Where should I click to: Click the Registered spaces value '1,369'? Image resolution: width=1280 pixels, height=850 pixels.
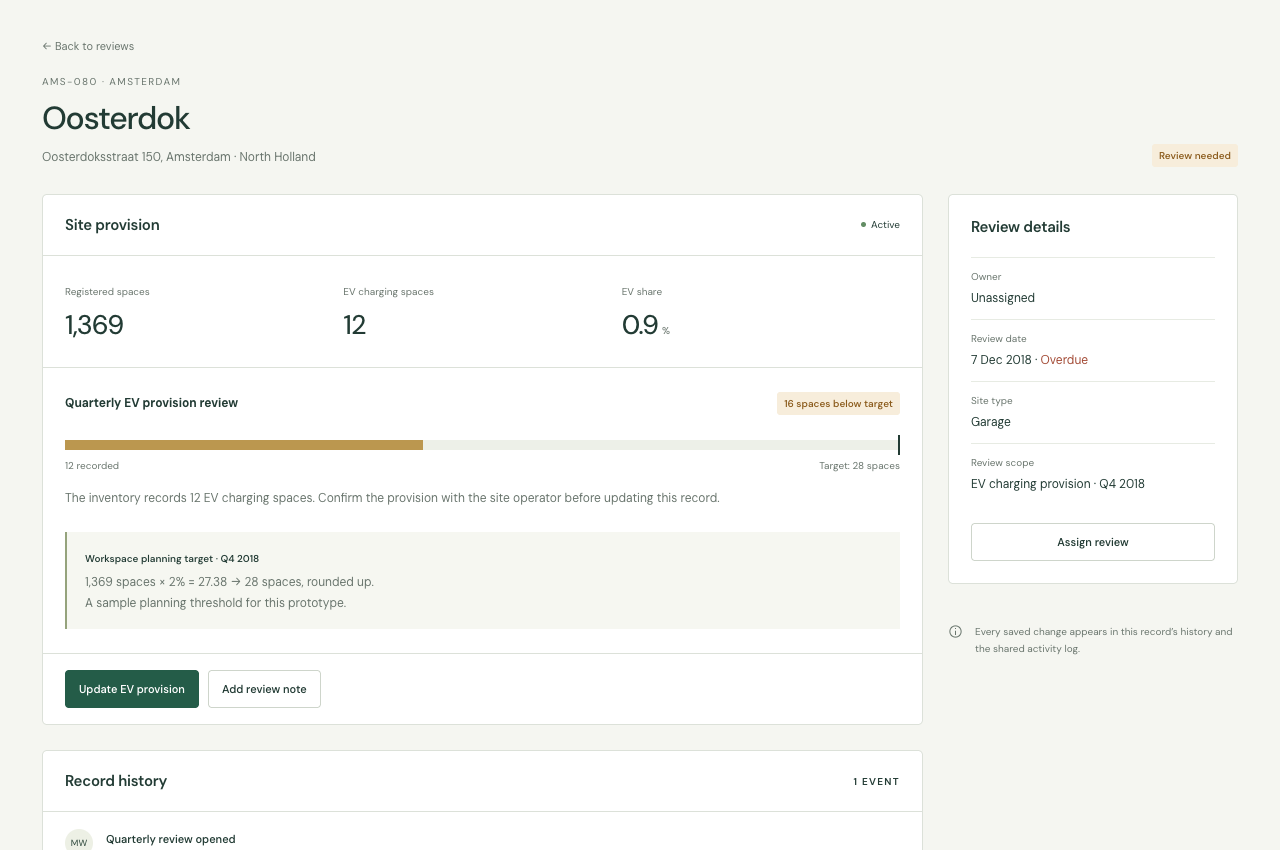tap(94, 325)
